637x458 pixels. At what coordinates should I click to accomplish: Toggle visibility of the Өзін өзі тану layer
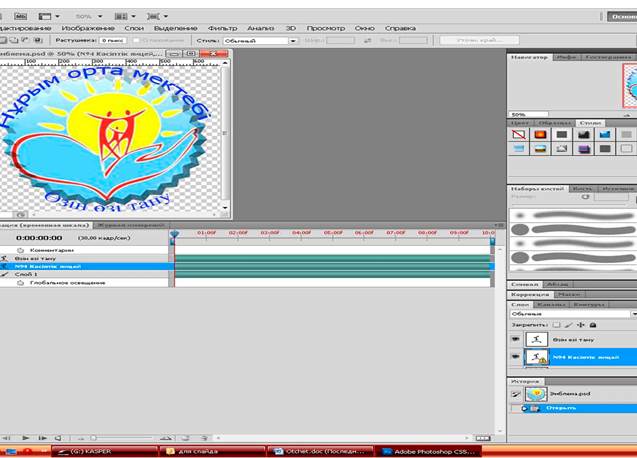click(515, 340)
